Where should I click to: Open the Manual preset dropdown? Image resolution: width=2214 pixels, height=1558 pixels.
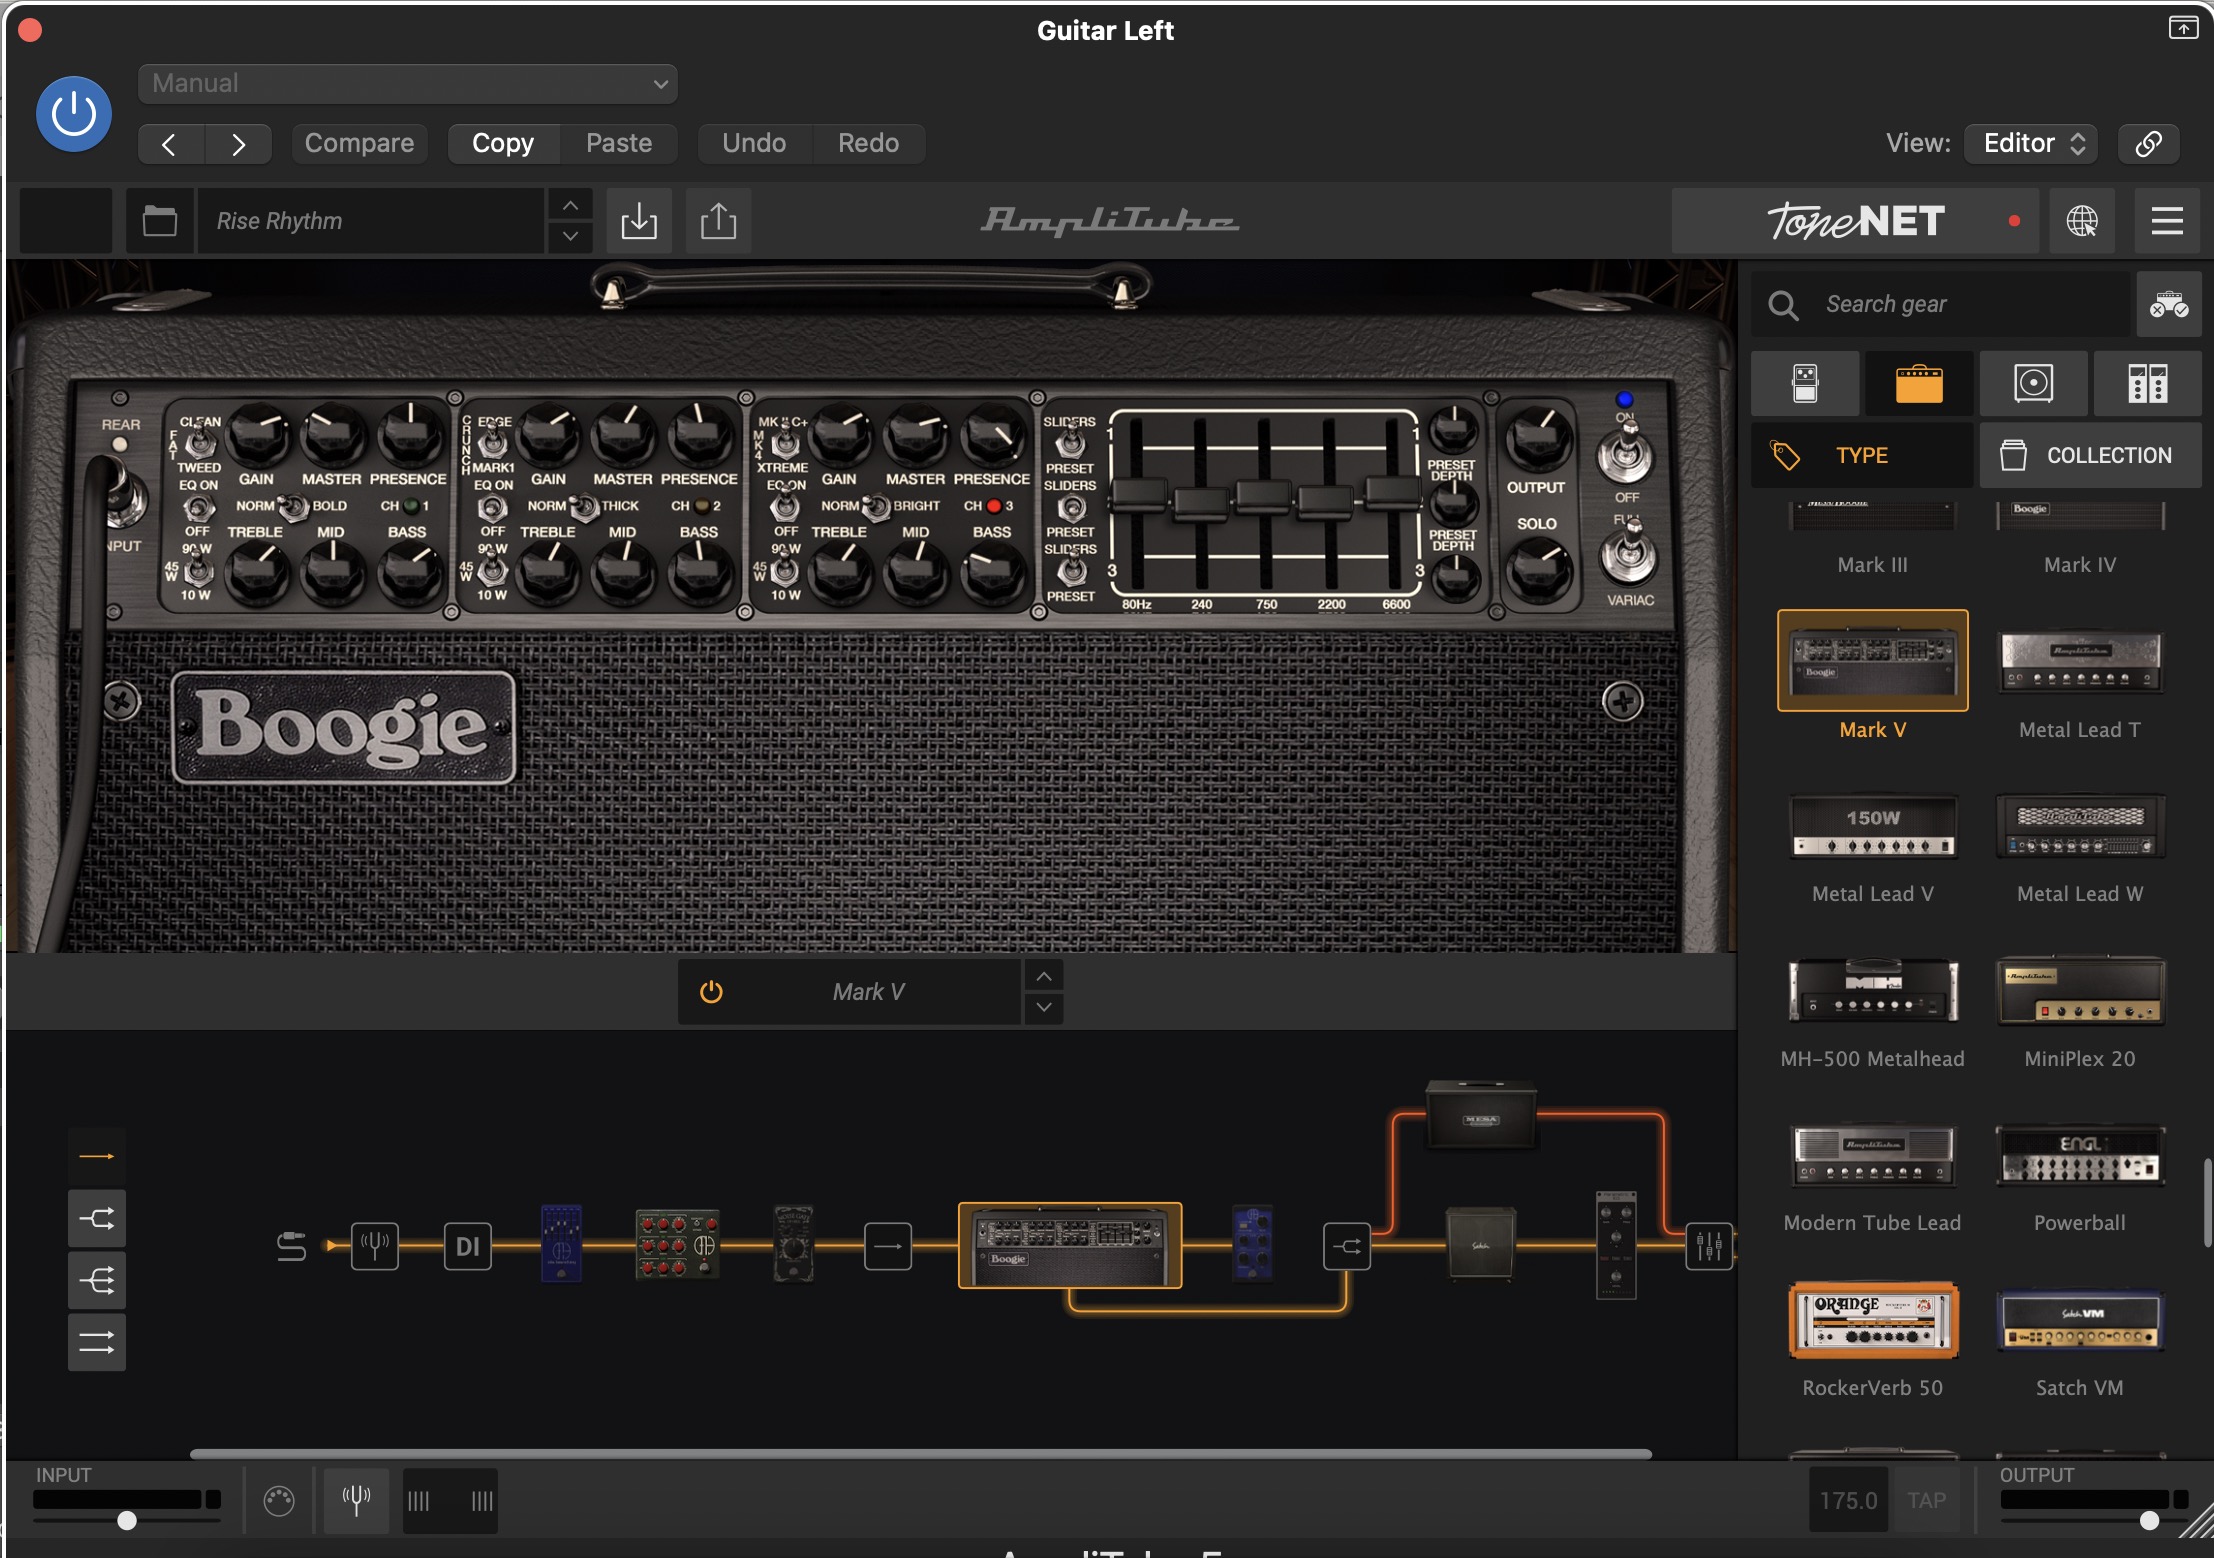click(408, 84)
